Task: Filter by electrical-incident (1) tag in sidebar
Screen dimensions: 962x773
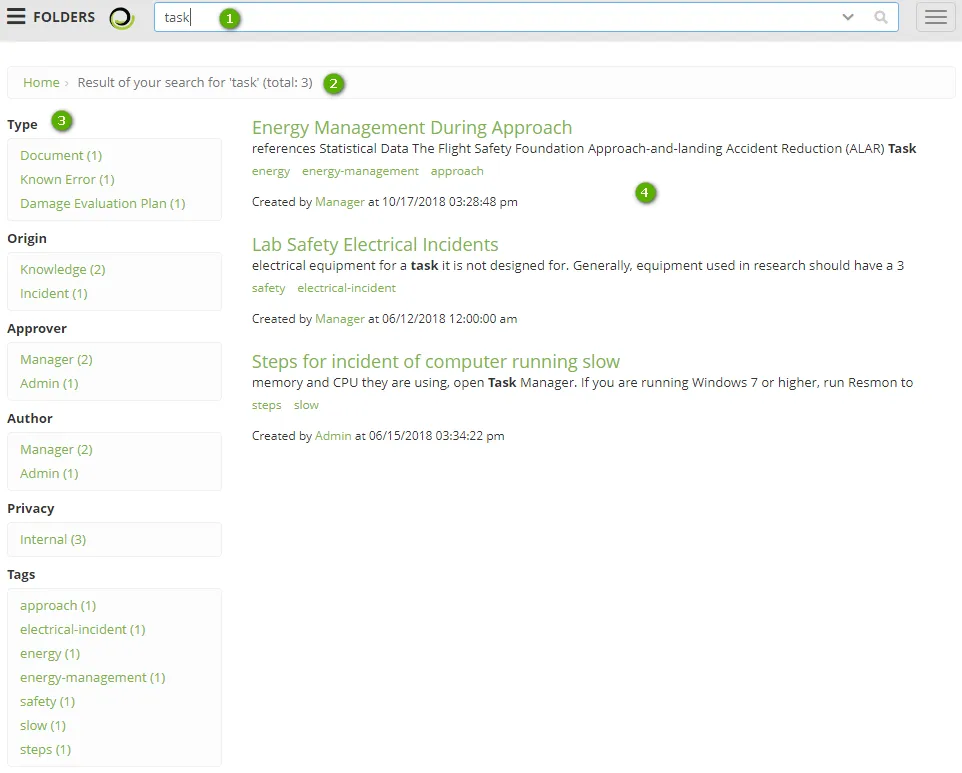Action: coord(82,629)
